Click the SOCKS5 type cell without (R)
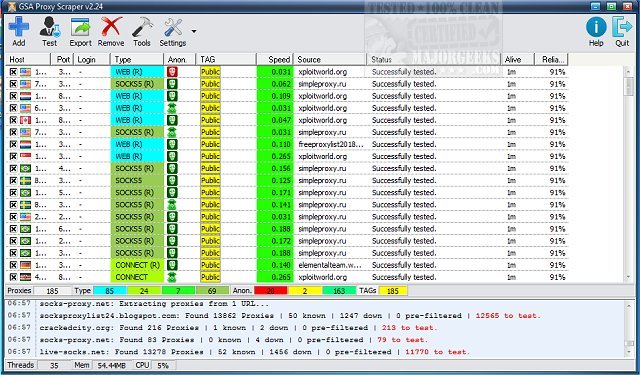The width and height of the screenshot is (640, 375). (x=137, y=180)
